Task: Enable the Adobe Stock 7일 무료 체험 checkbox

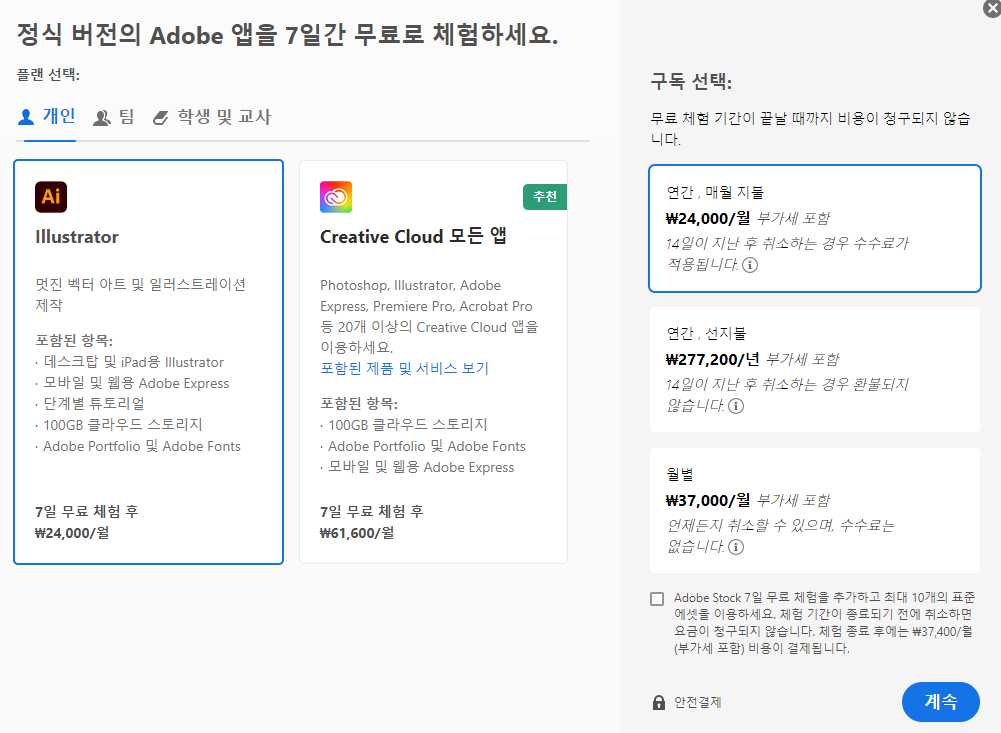Action: 657,598
